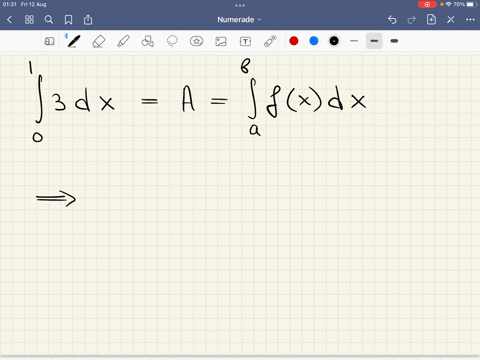Select the Eraser tool
Viewport: 480px width, 360px height.
[99, 42]
